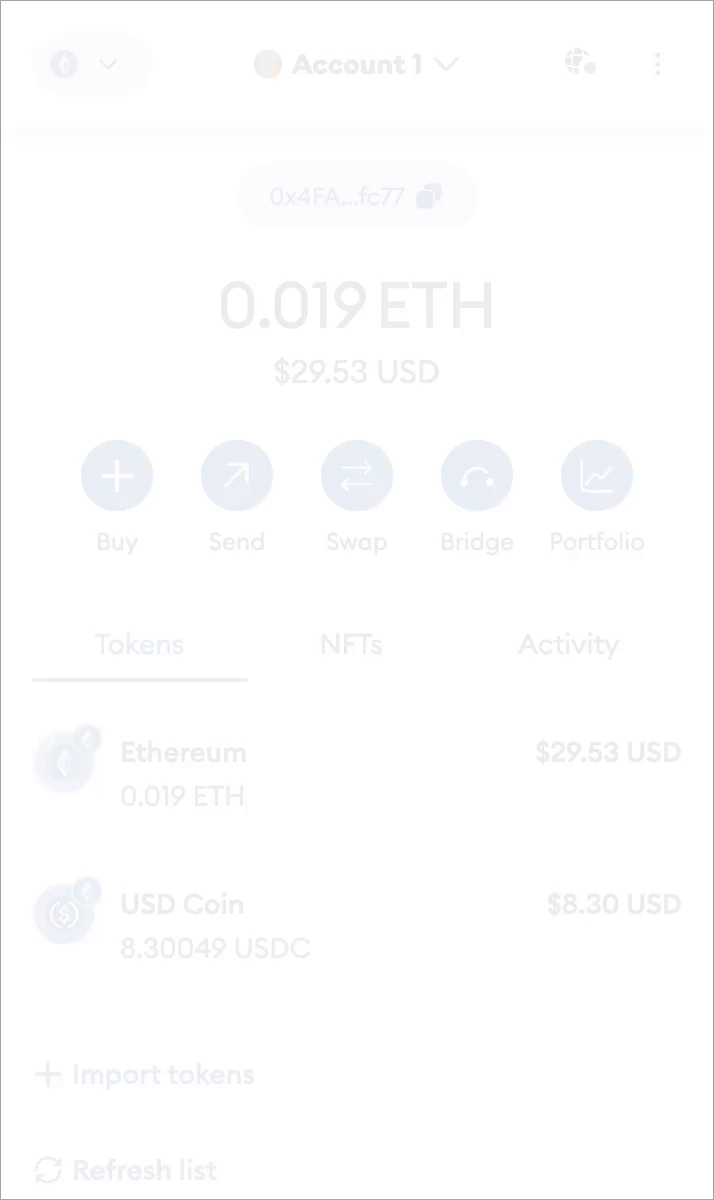
Task: Switch to the Activity tab
Action: tap(568, 644)
